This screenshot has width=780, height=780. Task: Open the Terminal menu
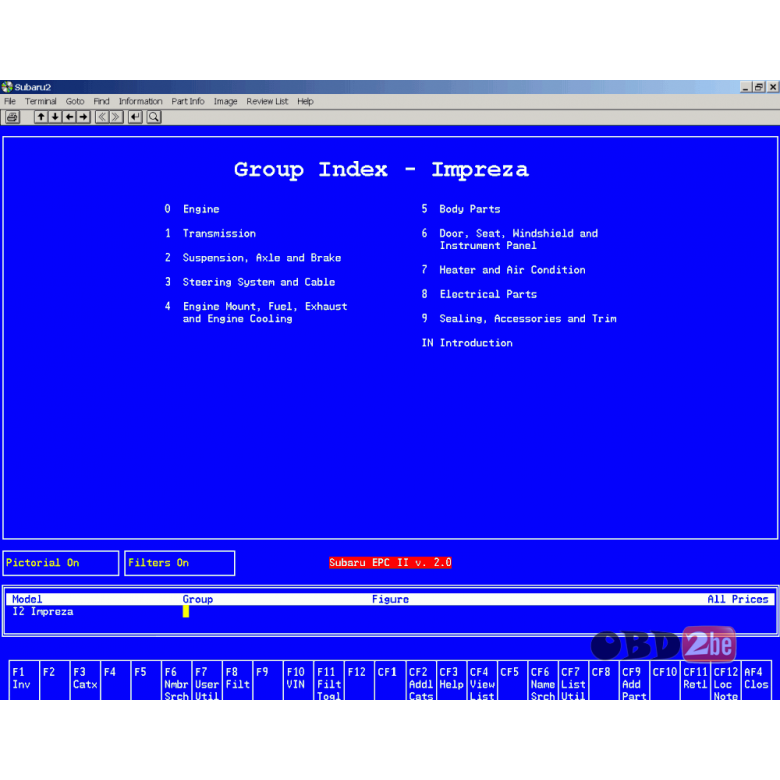coord(41,101)
